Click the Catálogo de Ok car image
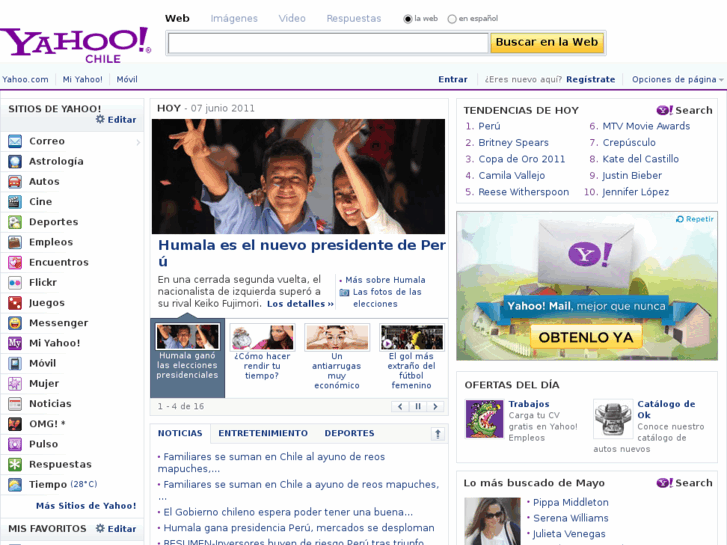 point(612,419)
